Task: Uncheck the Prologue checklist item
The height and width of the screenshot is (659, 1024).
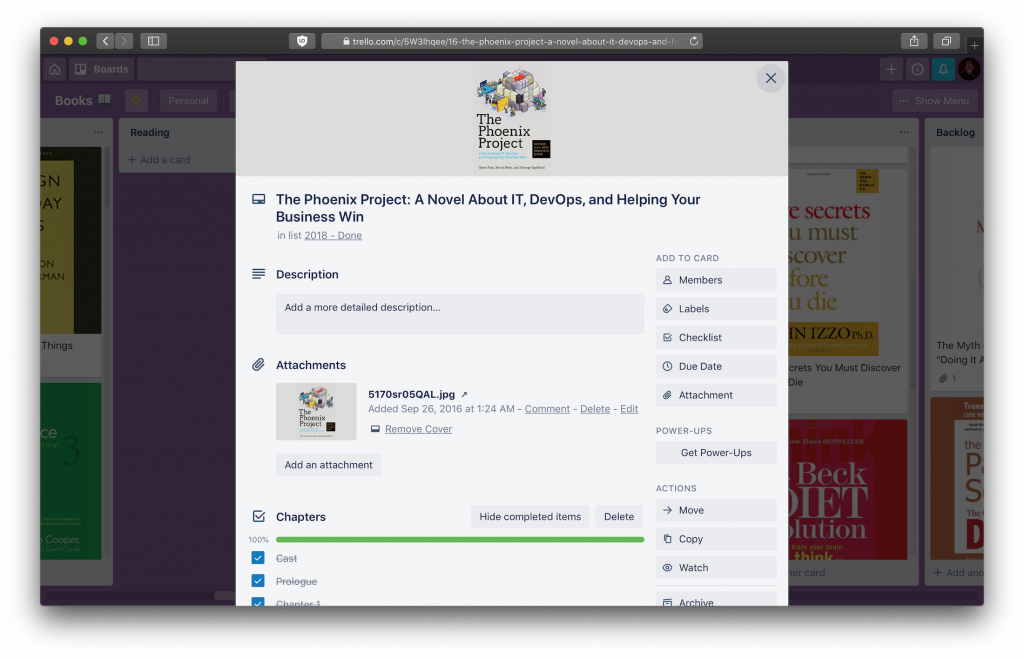Action: coord(258,581)
